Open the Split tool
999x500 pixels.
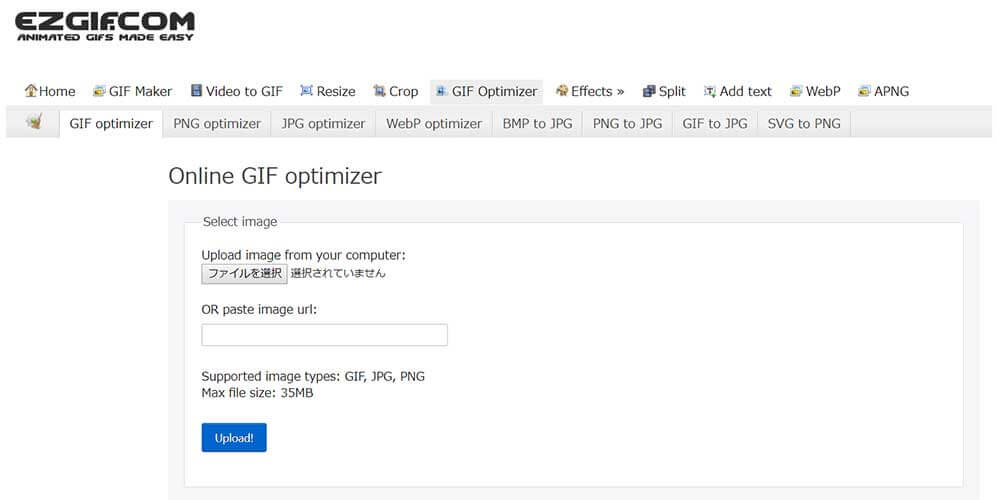click(x=664, y=91)
